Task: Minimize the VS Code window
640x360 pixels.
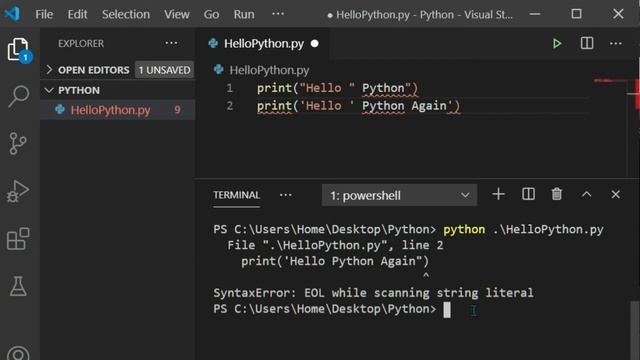Action: [x=535, y=14]
